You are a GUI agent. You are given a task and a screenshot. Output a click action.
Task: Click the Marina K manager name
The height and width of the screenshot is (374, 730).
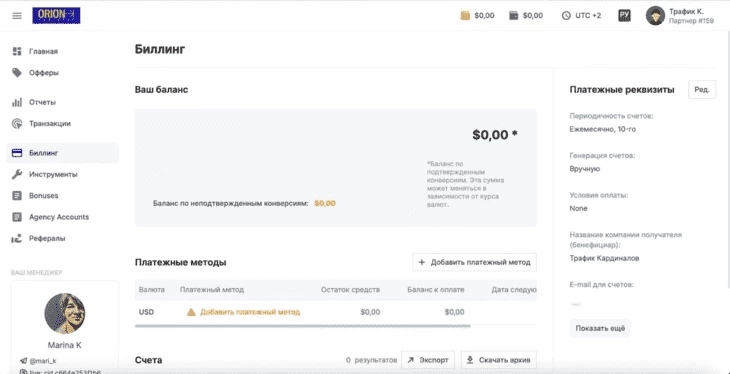(x=65, y=345)
